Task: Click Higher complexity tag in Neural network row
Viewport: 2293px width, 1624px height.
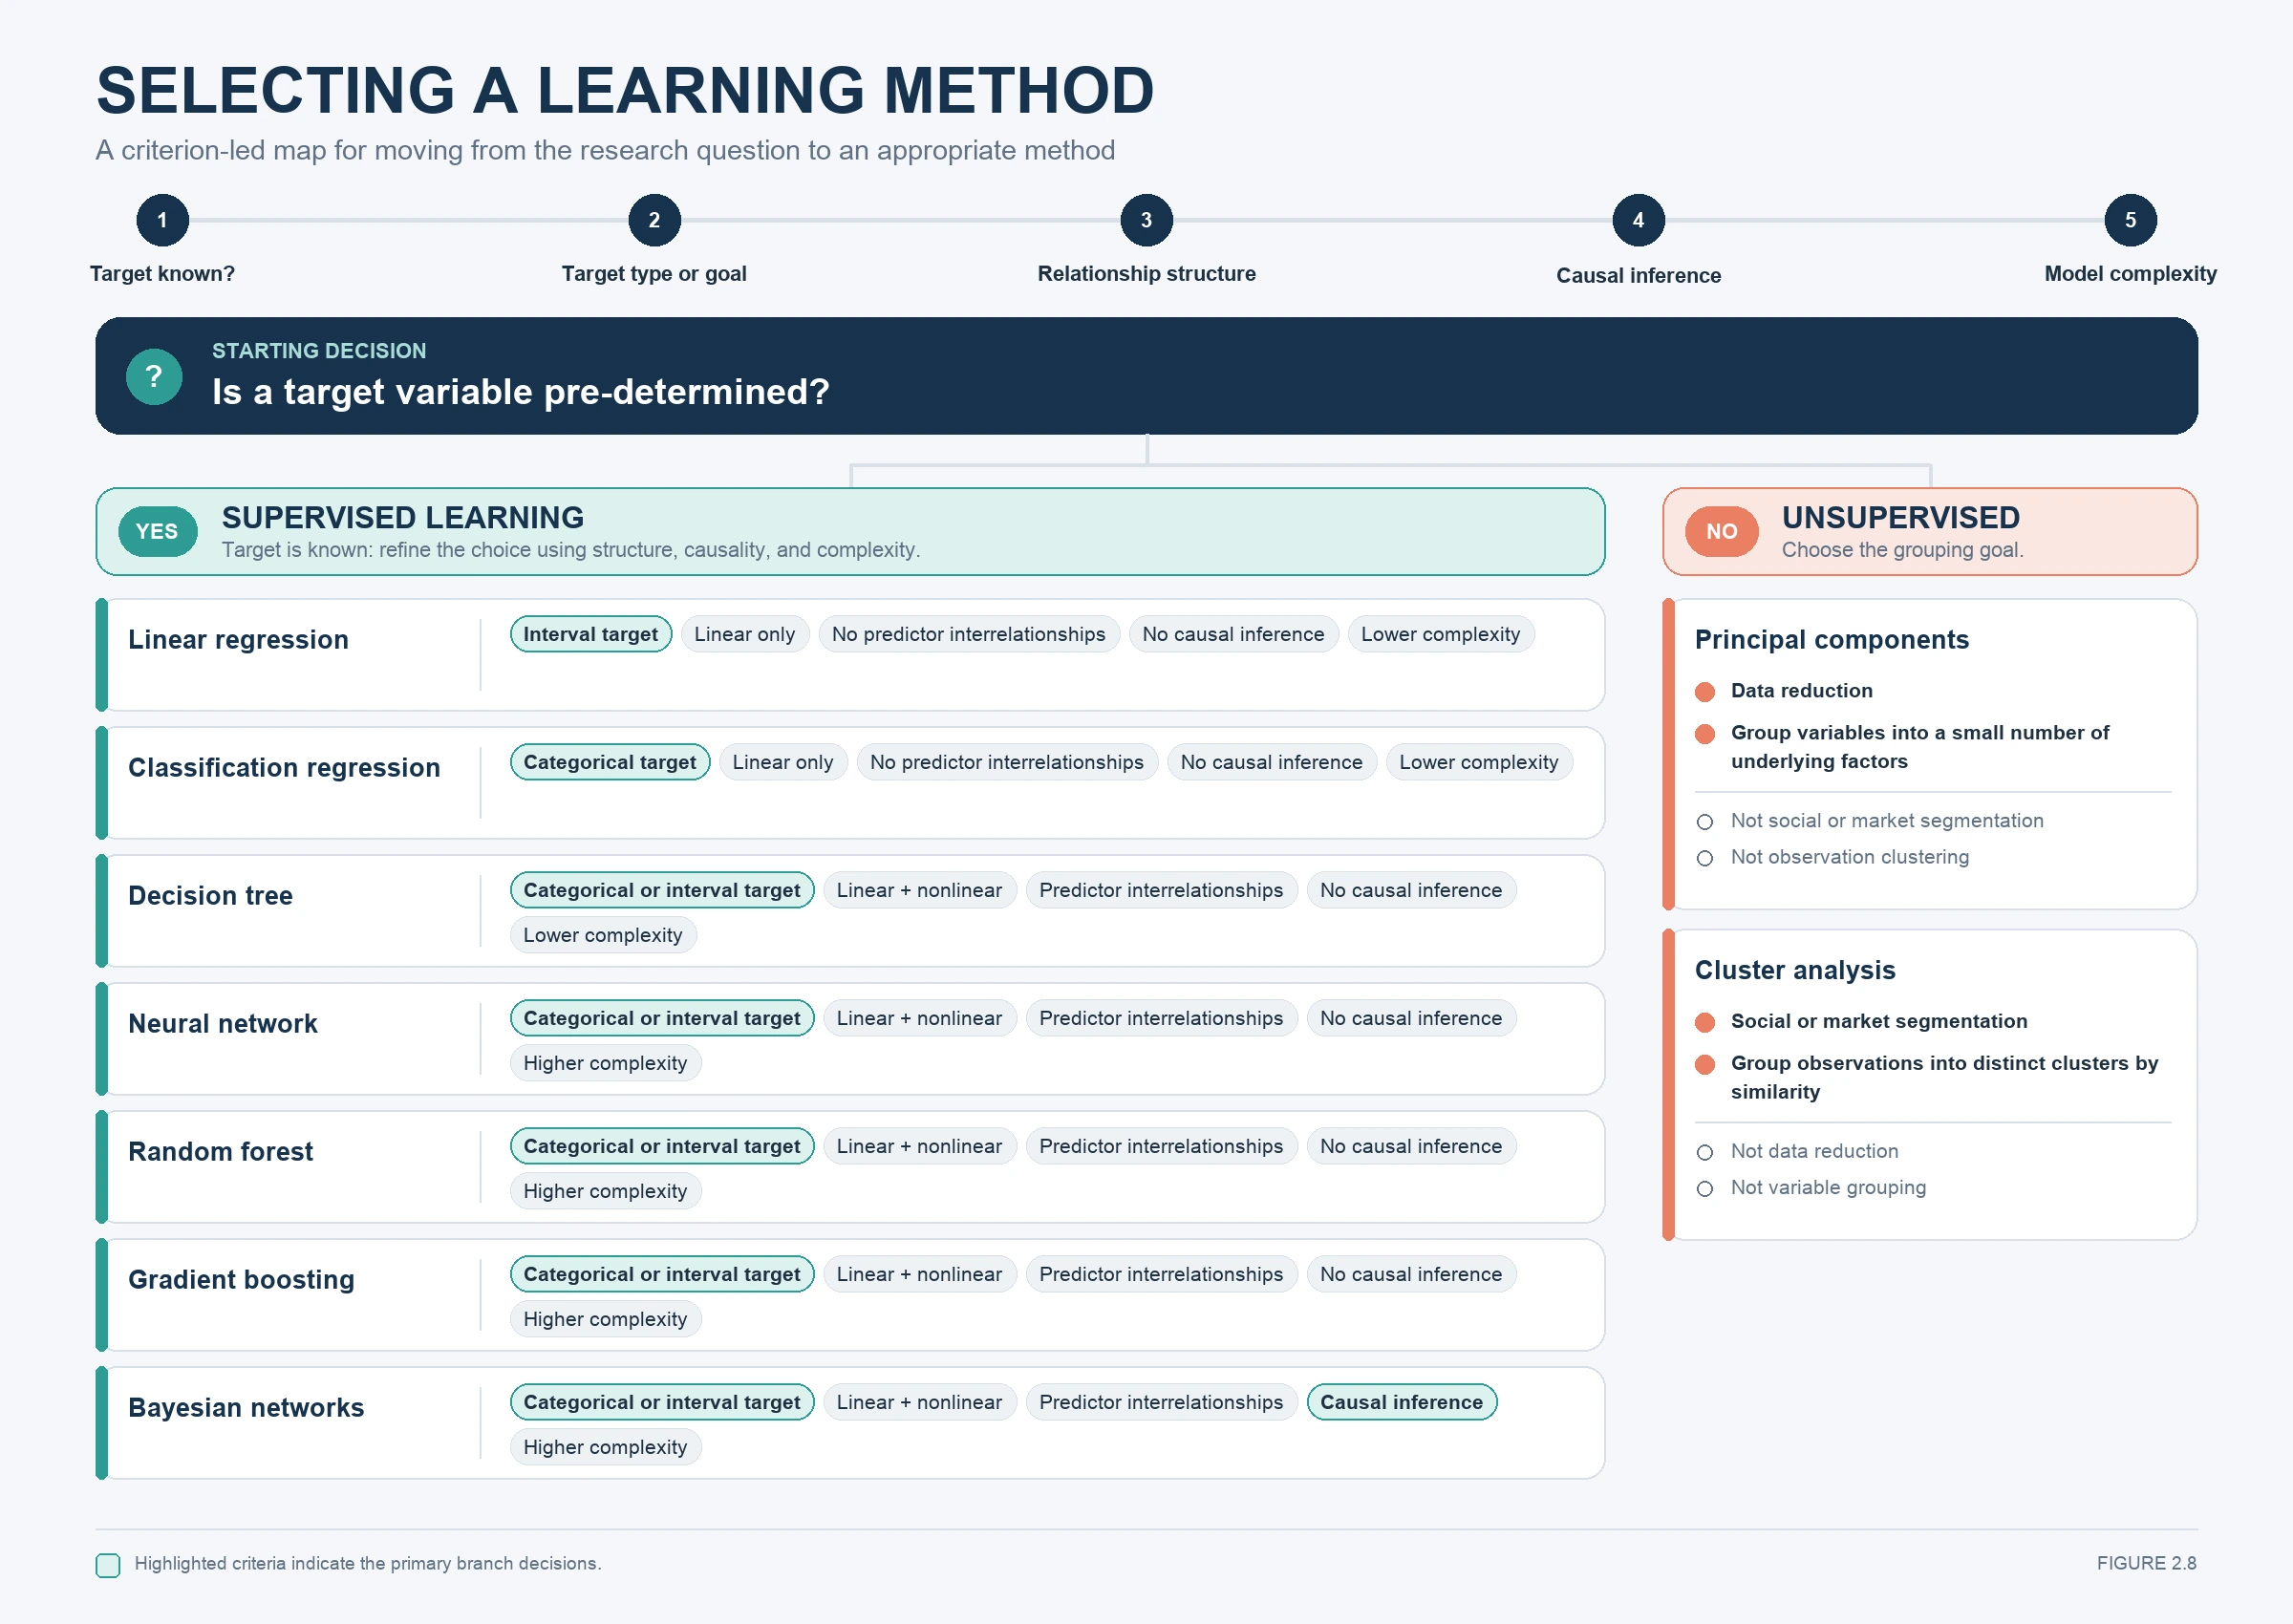Action: coord(605,1063)
